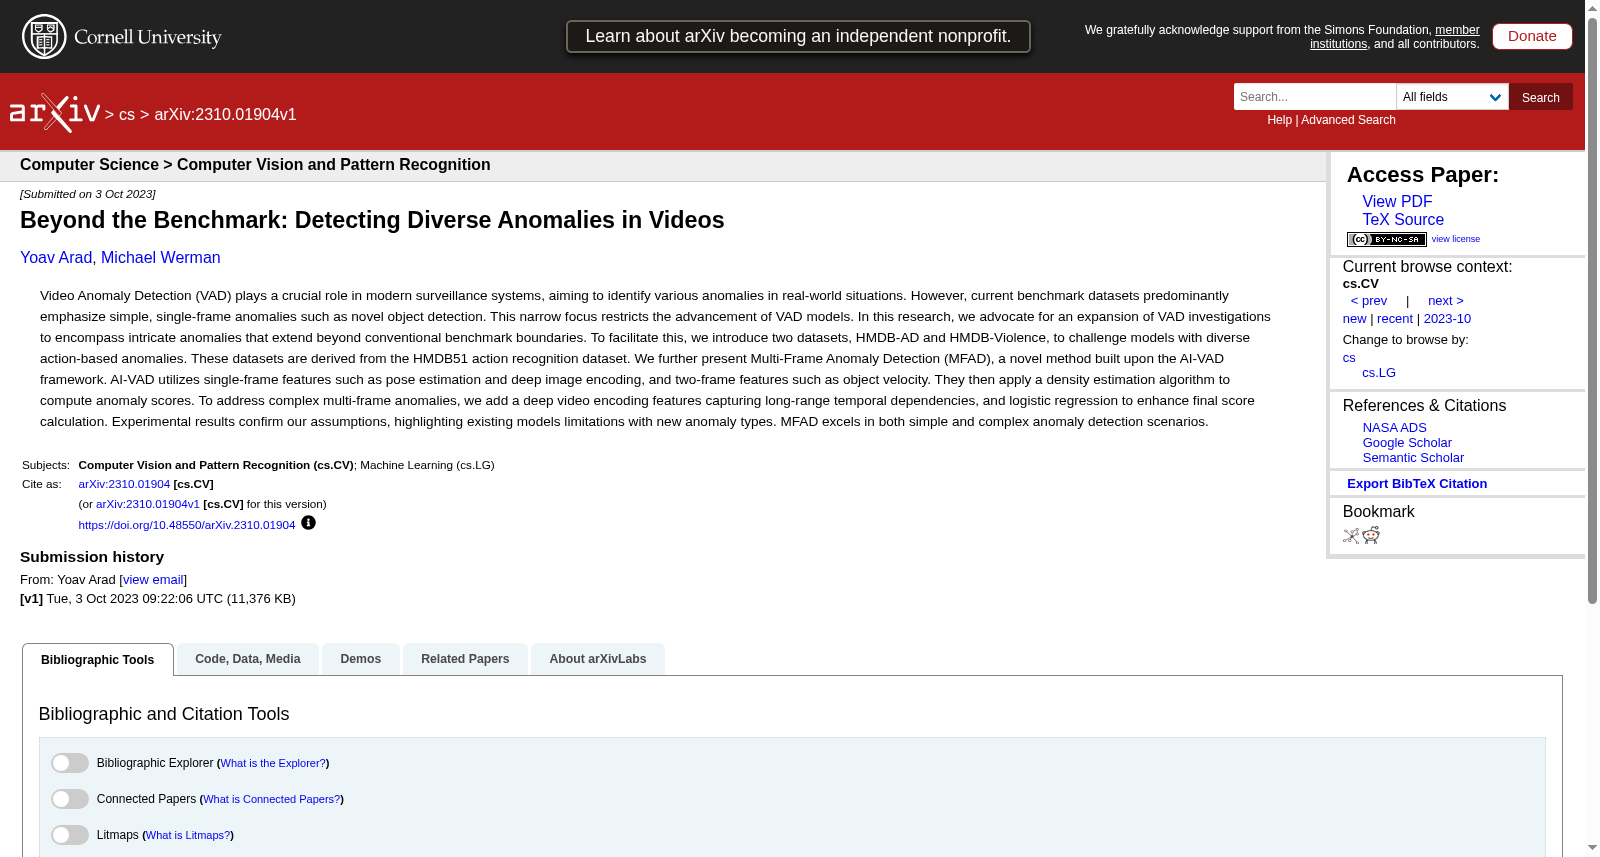Share paper via Reddit bookmark icon
The width and height of the screenshot is (1600, 857).
point(1371,536)
